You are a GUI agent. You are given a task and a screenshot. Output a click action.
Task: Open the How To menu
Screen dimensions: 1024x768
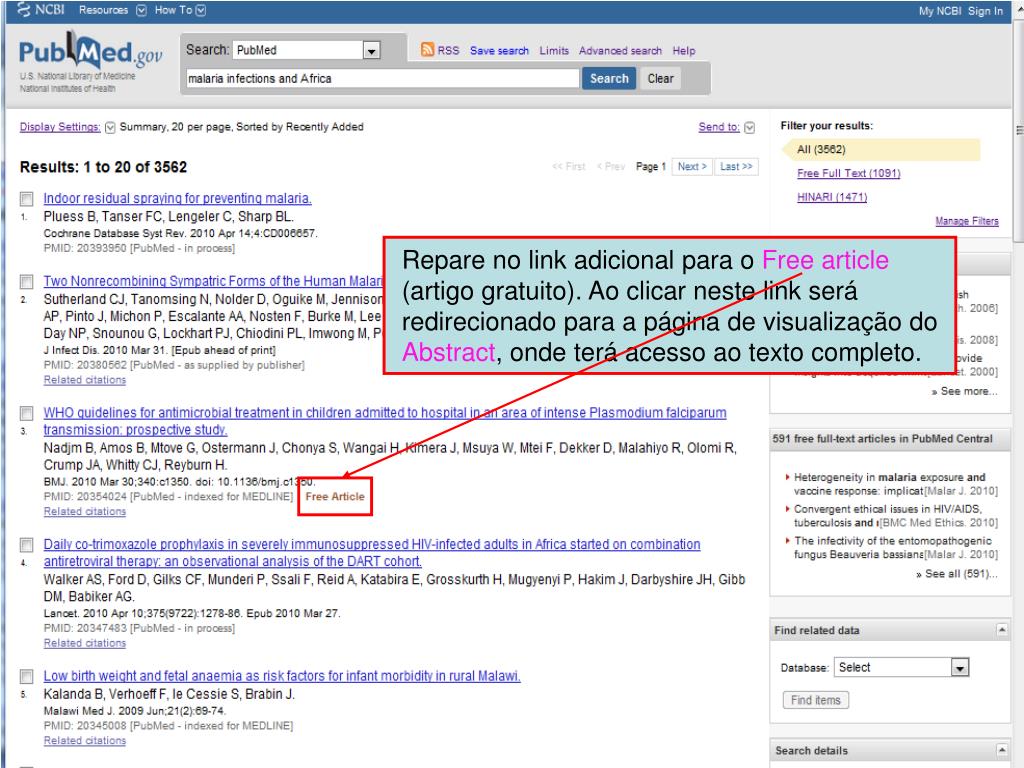coord(173,10)
